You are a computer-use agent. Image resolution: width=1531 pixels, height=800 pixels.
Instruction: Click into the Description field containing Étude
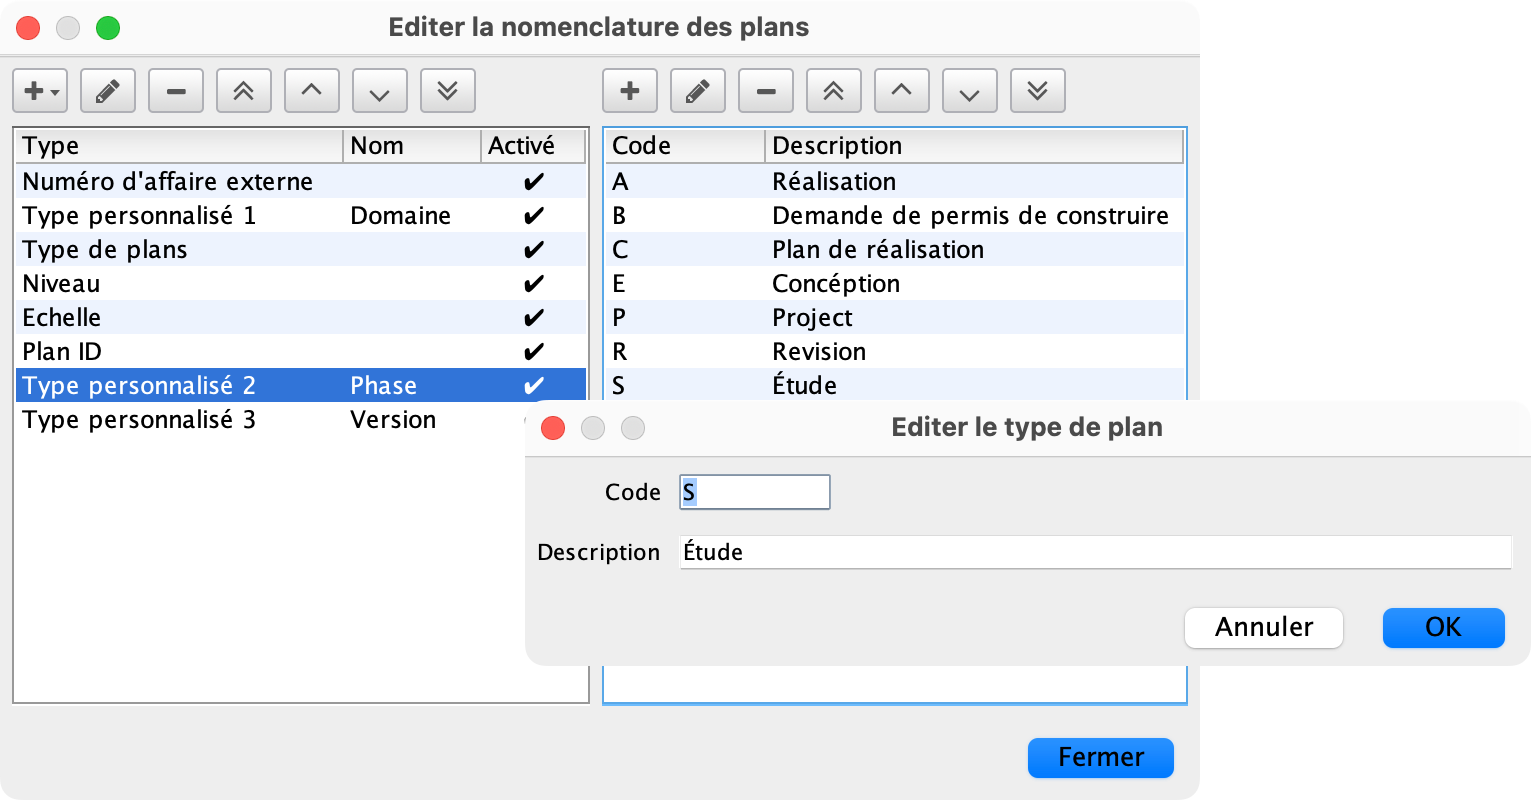(1095, 552)
